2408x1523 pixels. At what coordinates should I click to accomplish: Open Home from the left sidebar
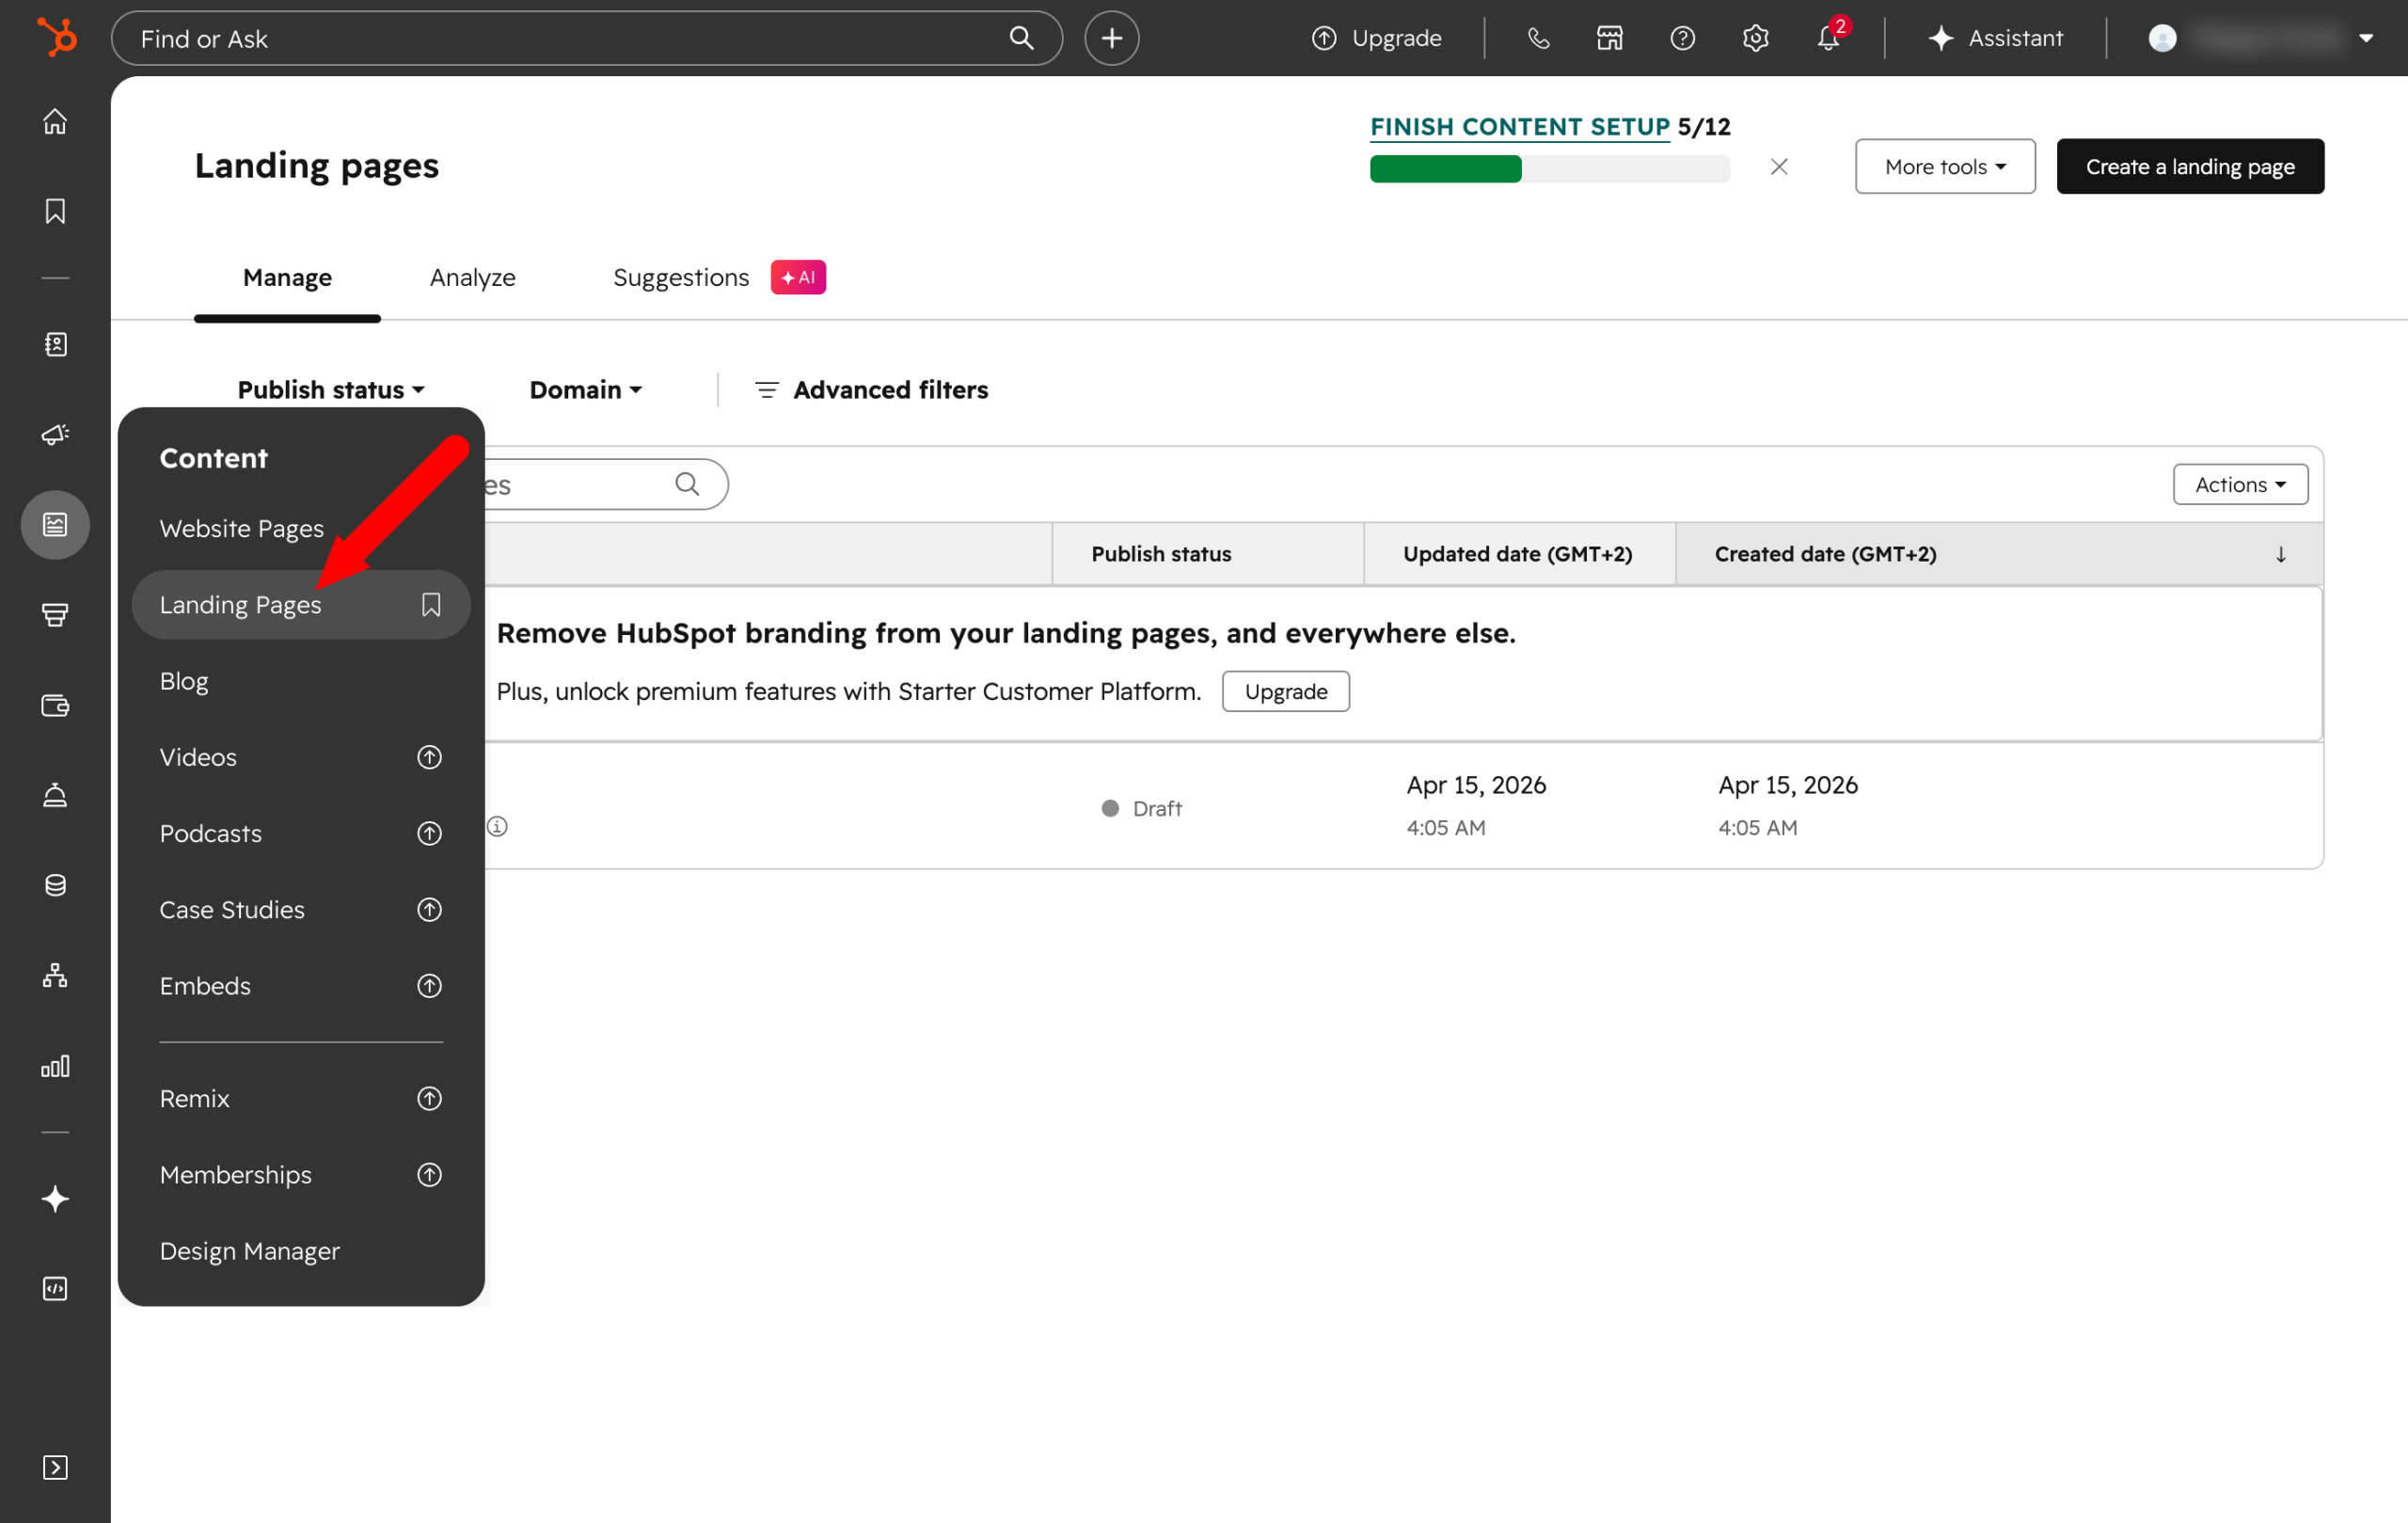[55, 121]
